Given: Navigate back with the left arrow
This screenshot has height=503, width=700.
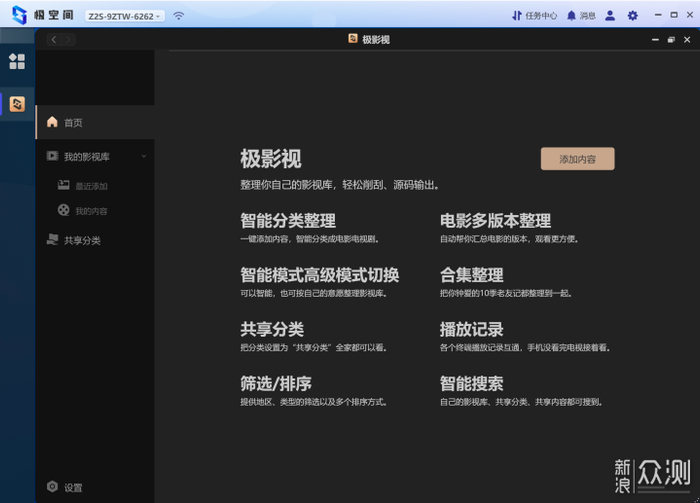Looking at the screenshot, I should (x=54, y=39).
